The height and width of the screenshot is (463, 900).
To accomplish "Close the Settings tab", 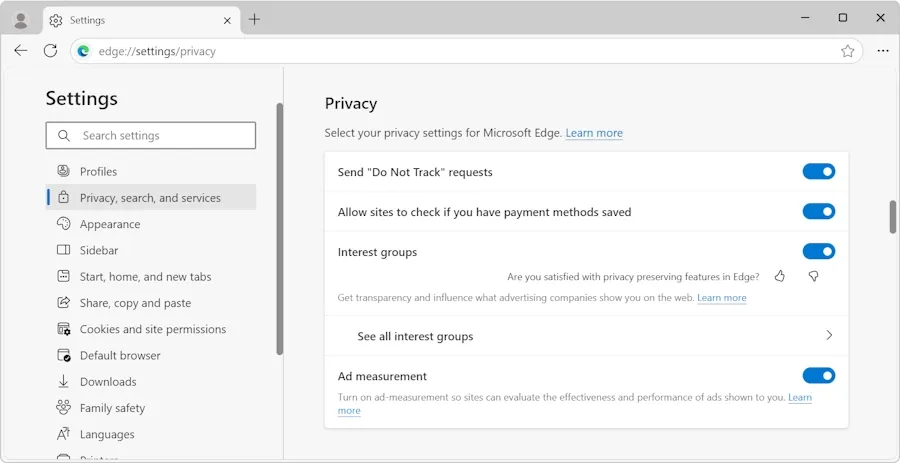I will [x=227, y=21].
